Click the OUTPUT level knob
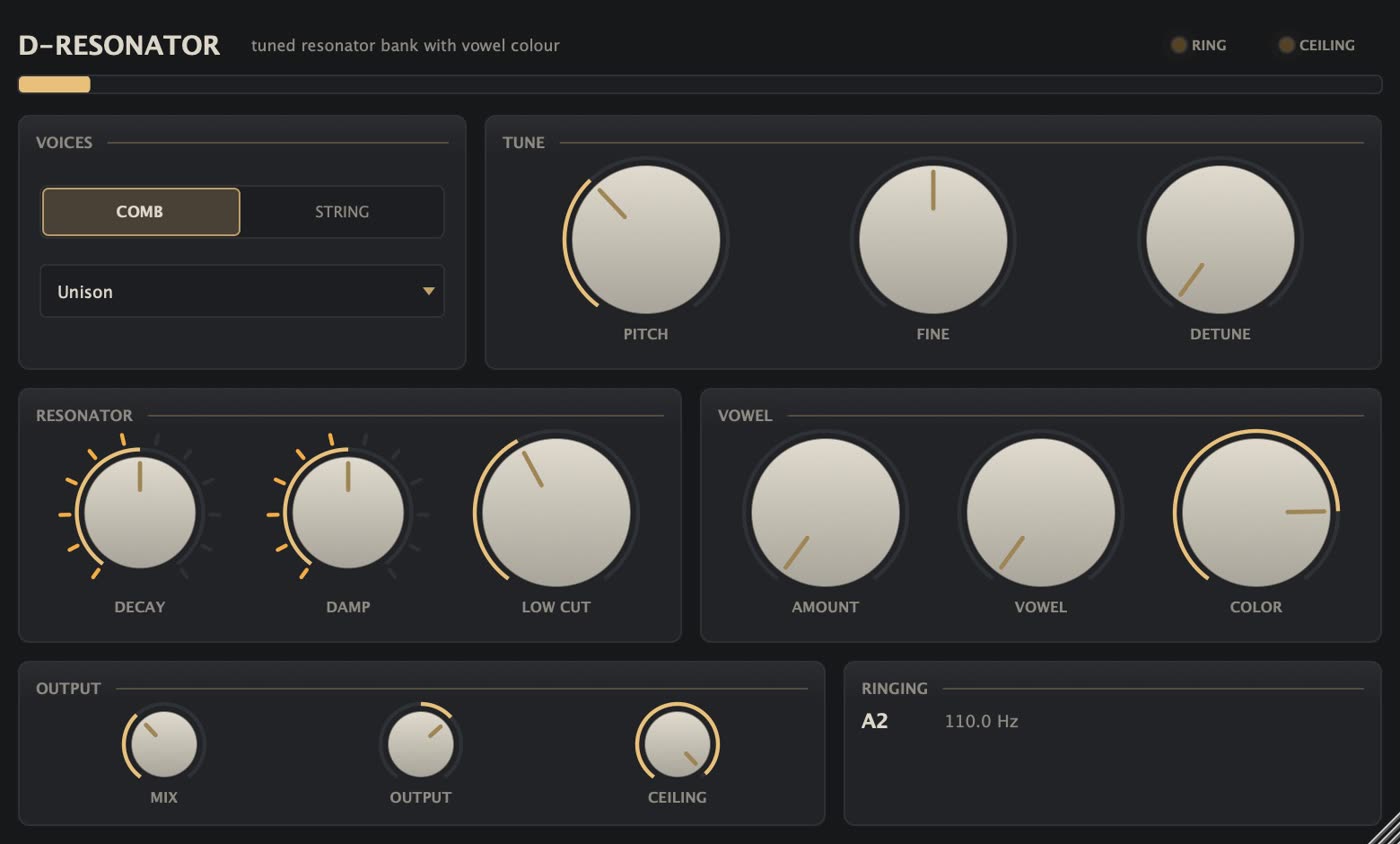The width and height of the screenshot is (1400, 844). 420,744
